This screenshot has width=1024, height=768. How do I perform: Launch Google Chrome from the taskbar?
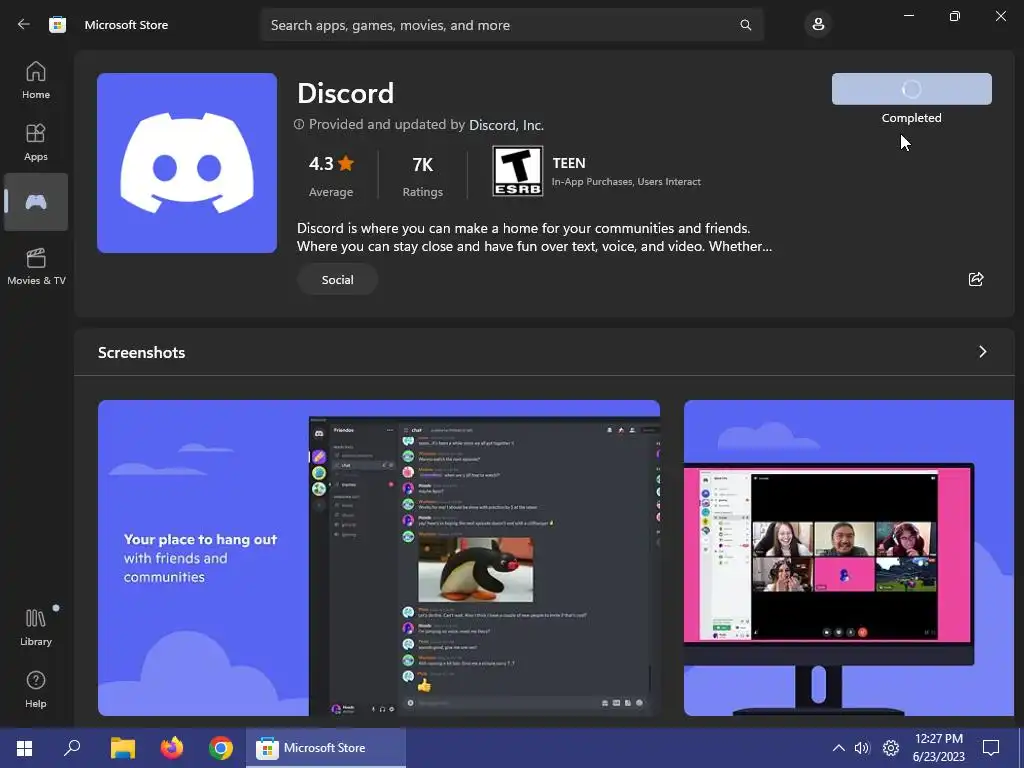point(221,748)
